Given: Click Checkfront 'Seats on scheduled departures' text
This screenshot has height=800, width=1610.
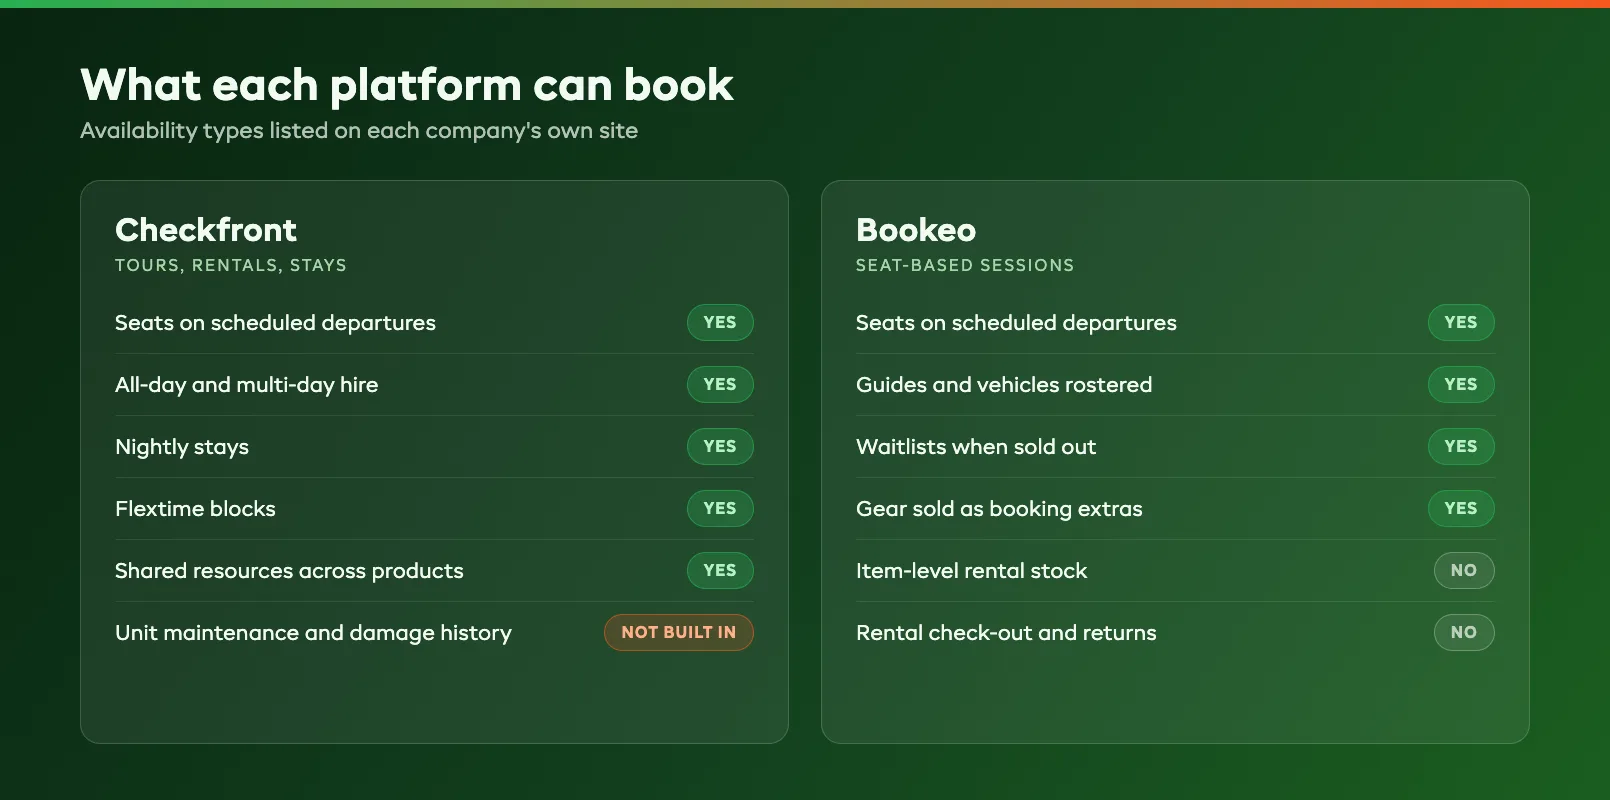Looking at the screenshot, I should [x=275, y=323].
